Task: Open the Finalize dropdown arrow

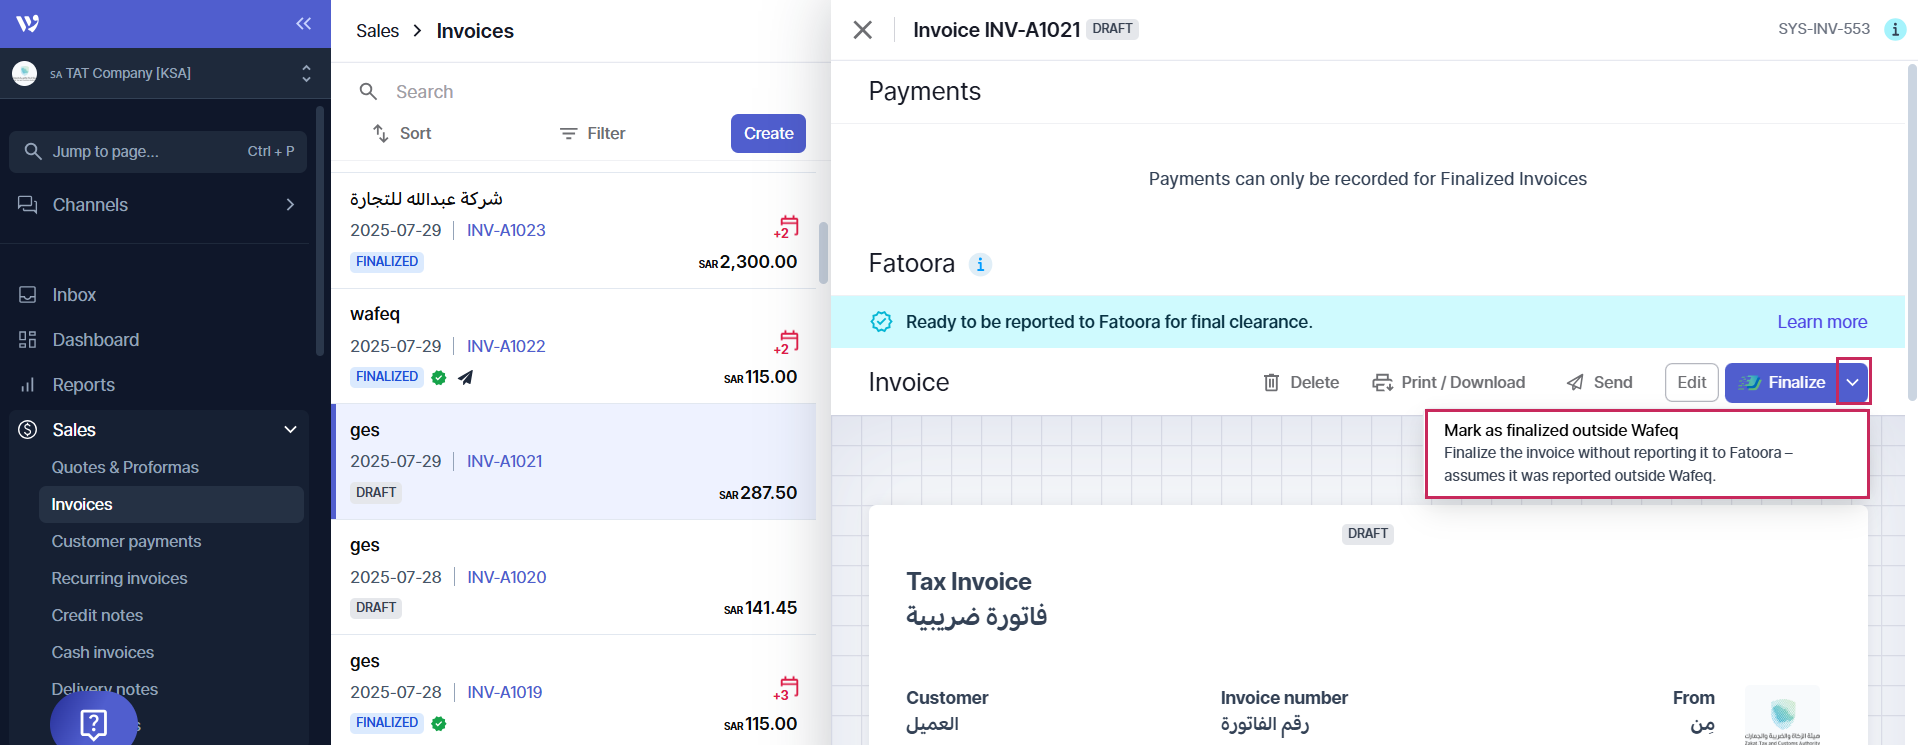Action: coord(1852,382)
